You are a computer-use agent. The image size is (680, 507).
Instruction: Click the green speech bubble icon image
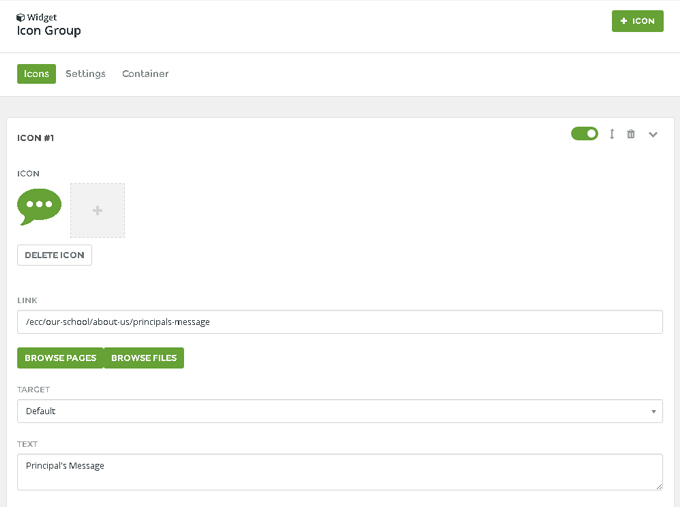click(x=40, y=207)
